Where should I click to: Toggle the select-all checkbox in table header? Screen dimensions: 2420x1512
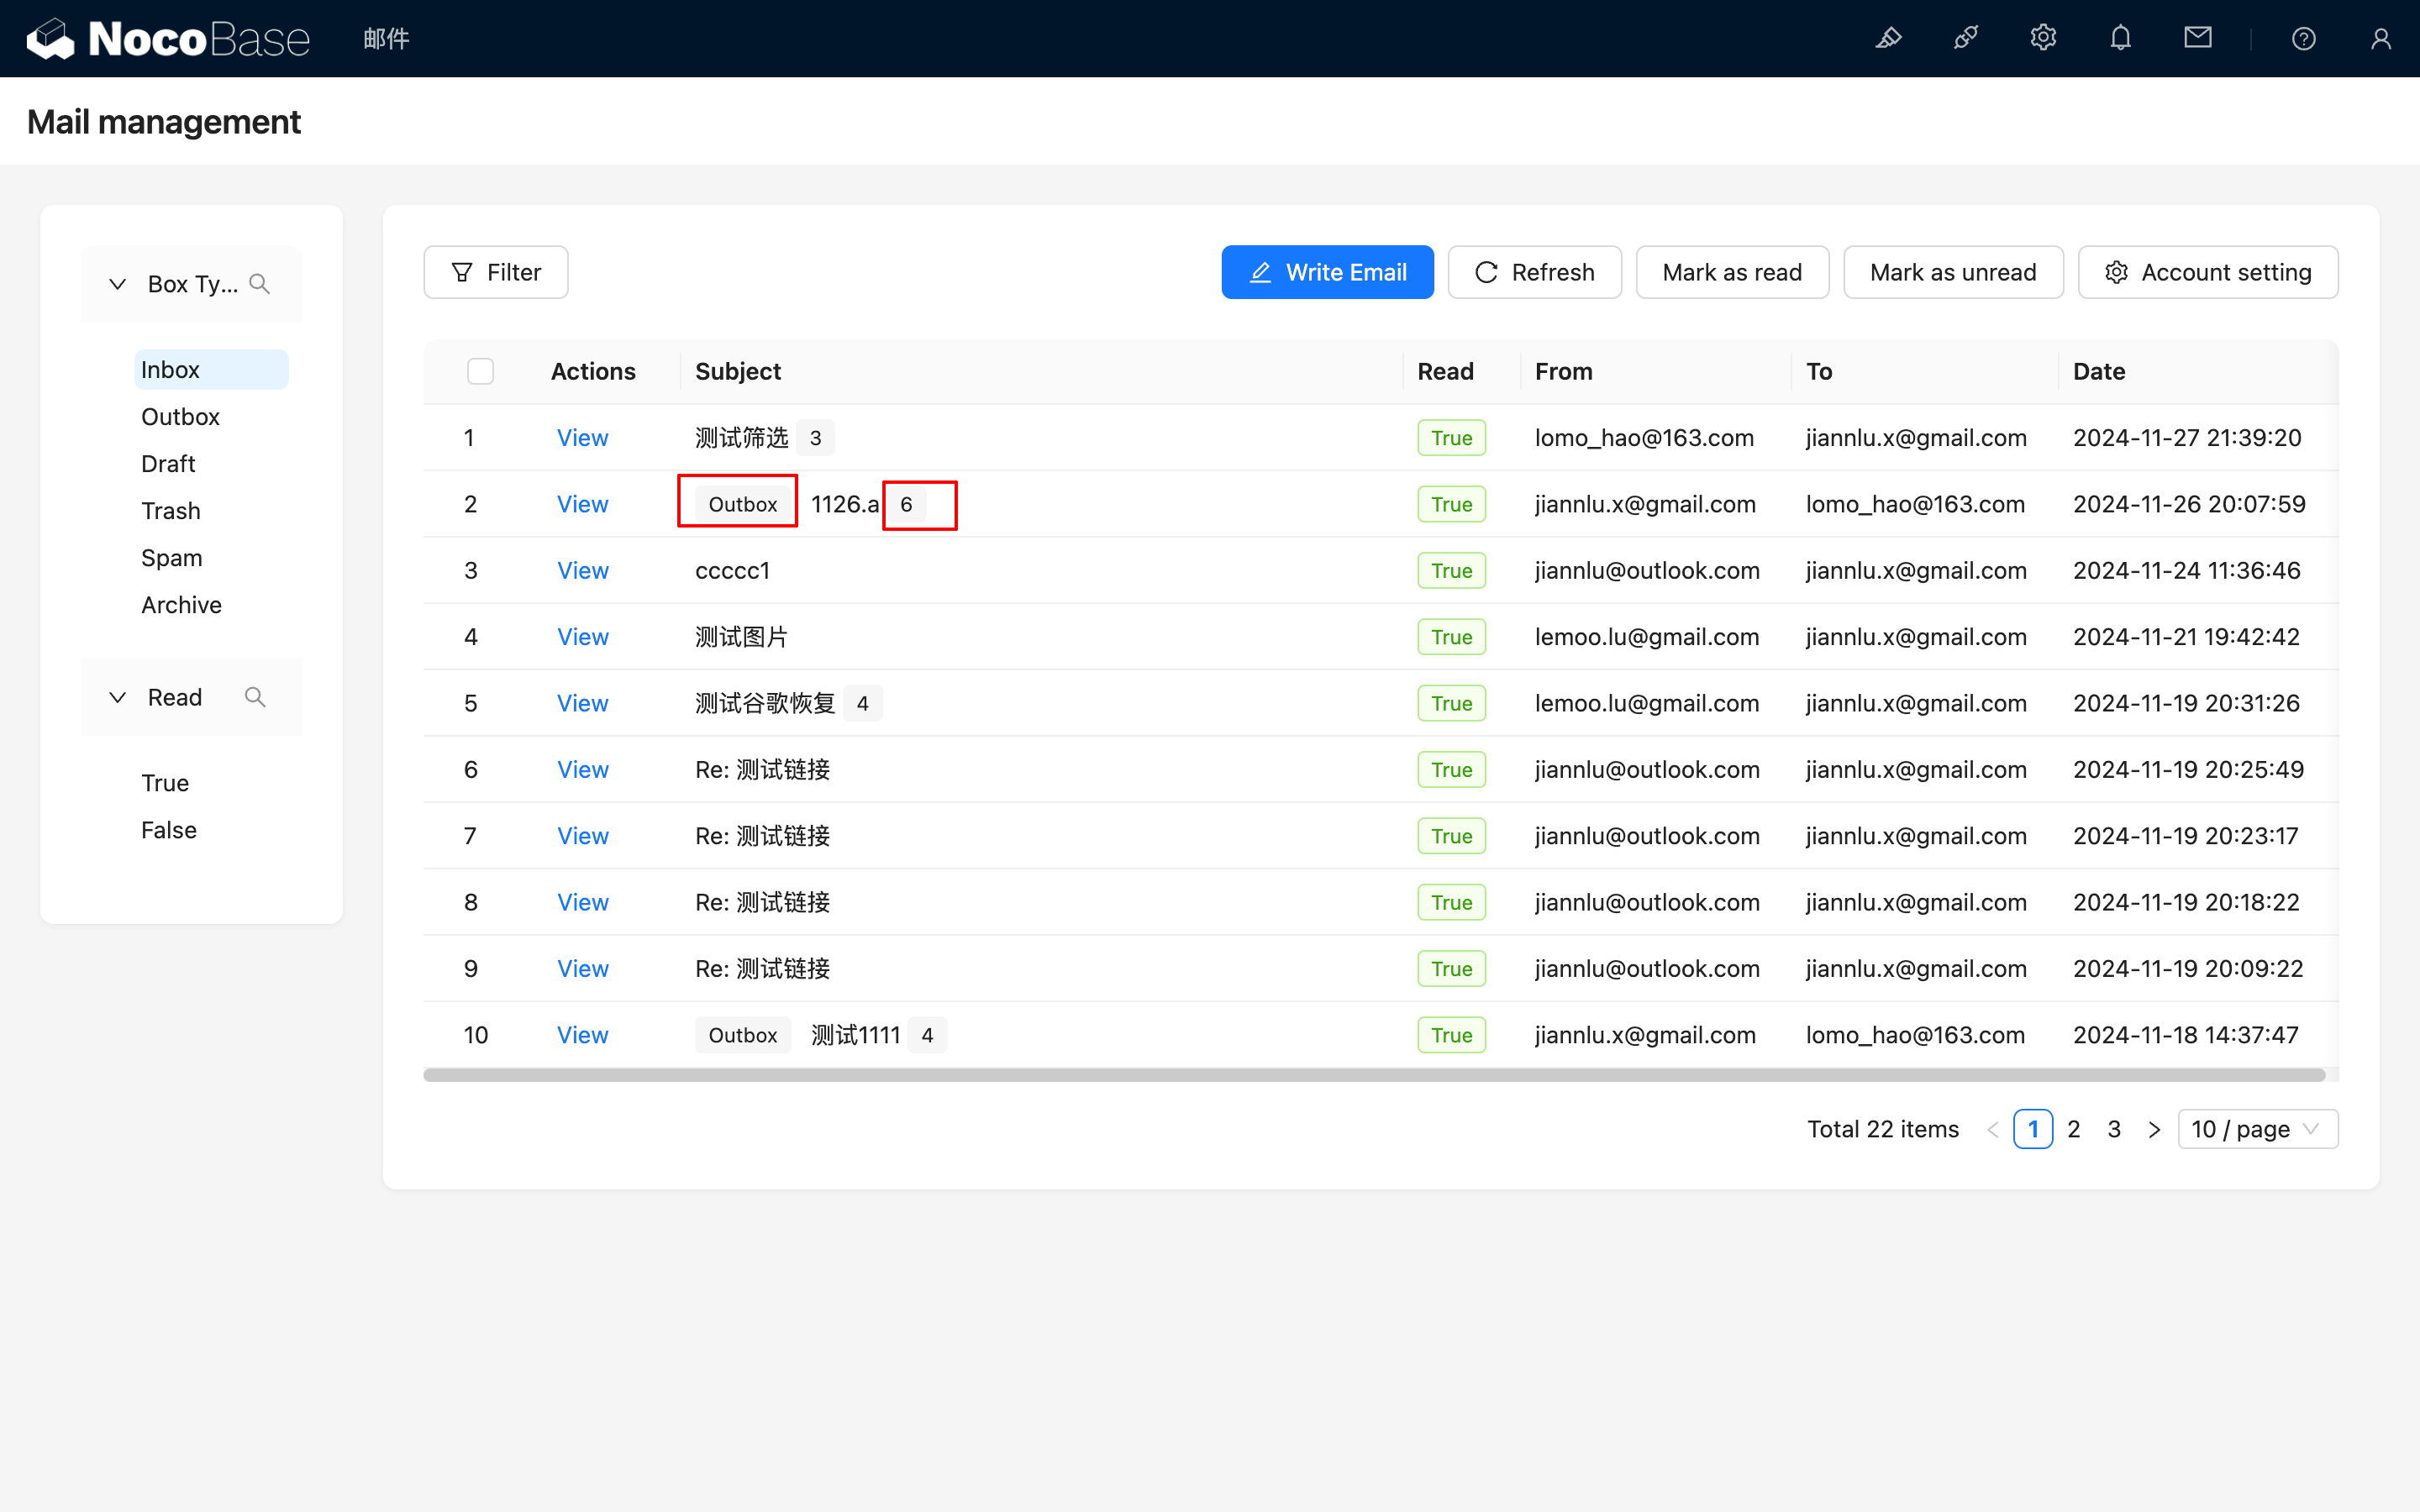[481, 371]
